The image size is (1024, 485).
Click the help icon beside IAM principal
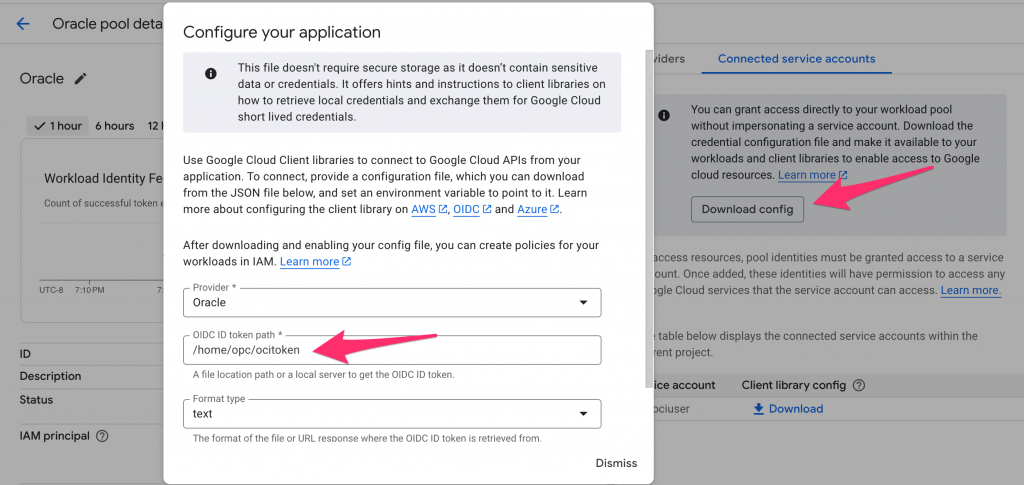click(x=102, y=436)
